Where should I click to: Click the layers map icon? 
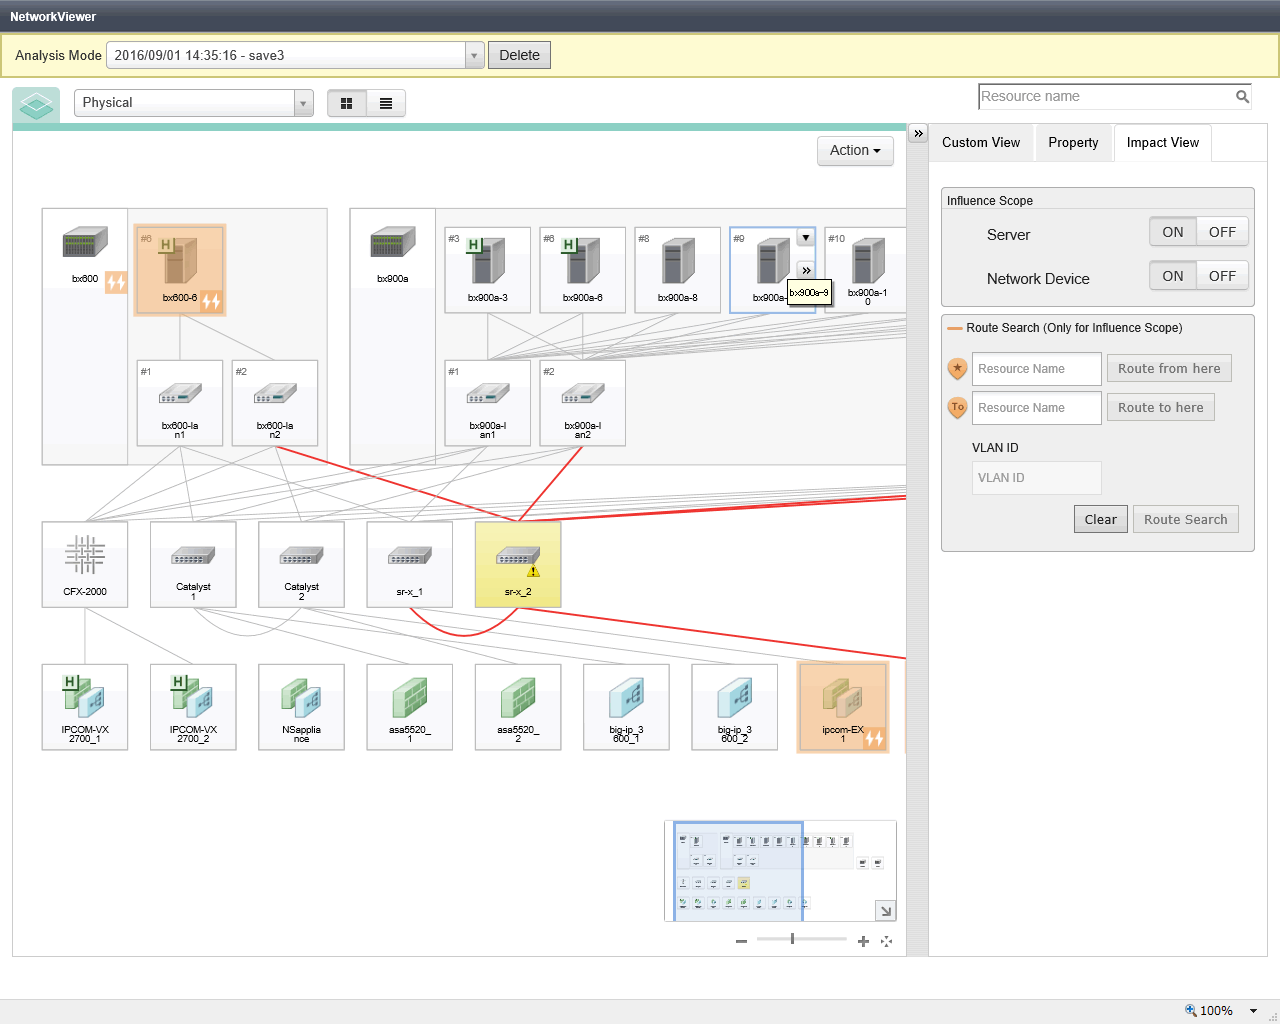pyautogui.click(x=37, y=104)
